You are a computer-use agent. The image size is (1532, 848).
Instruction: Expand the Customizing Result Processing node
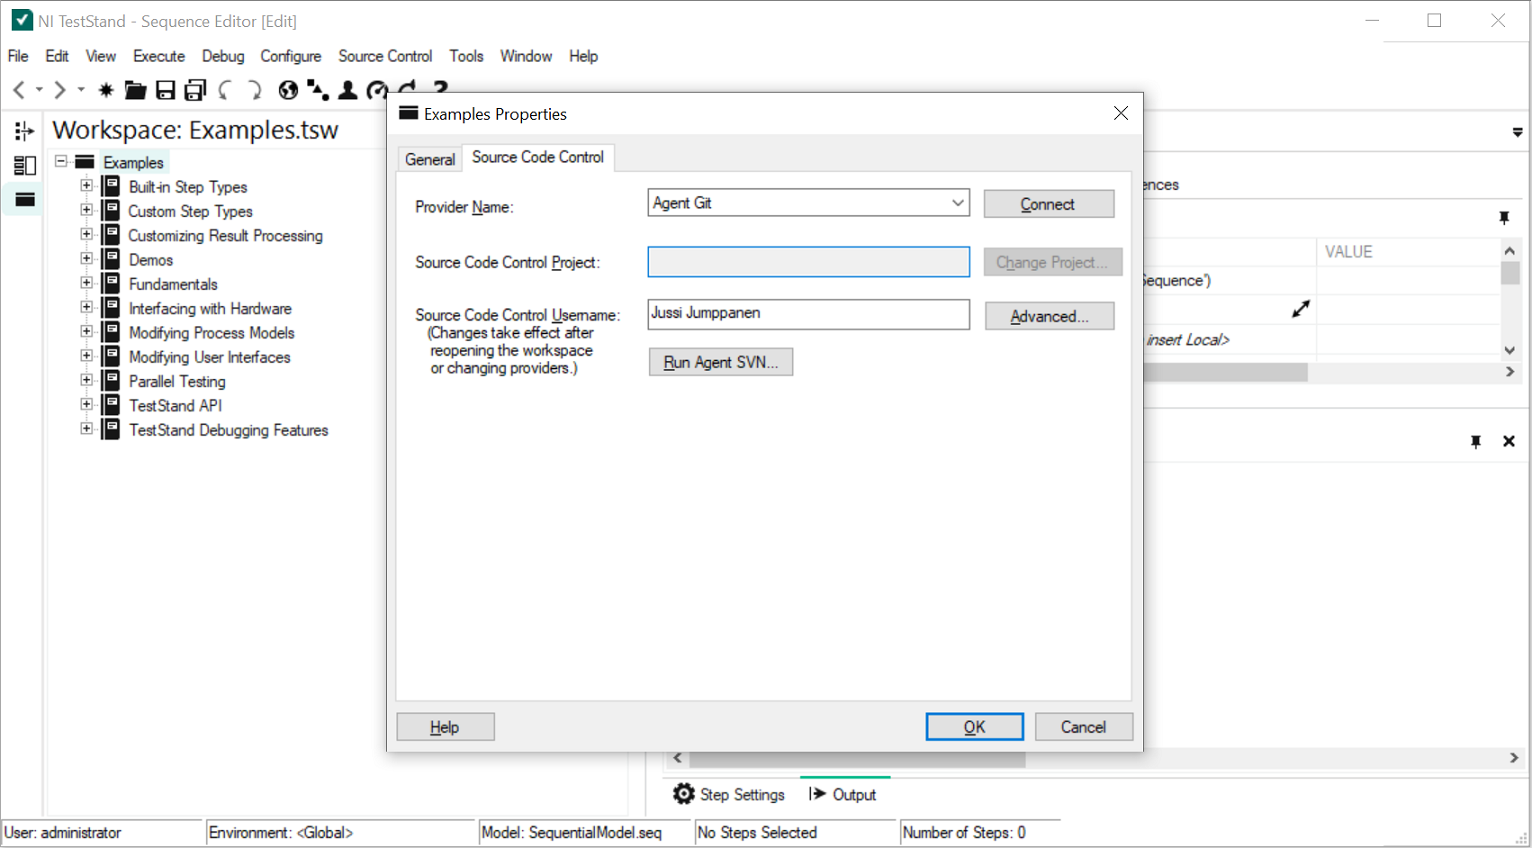[x=87, y=235]
